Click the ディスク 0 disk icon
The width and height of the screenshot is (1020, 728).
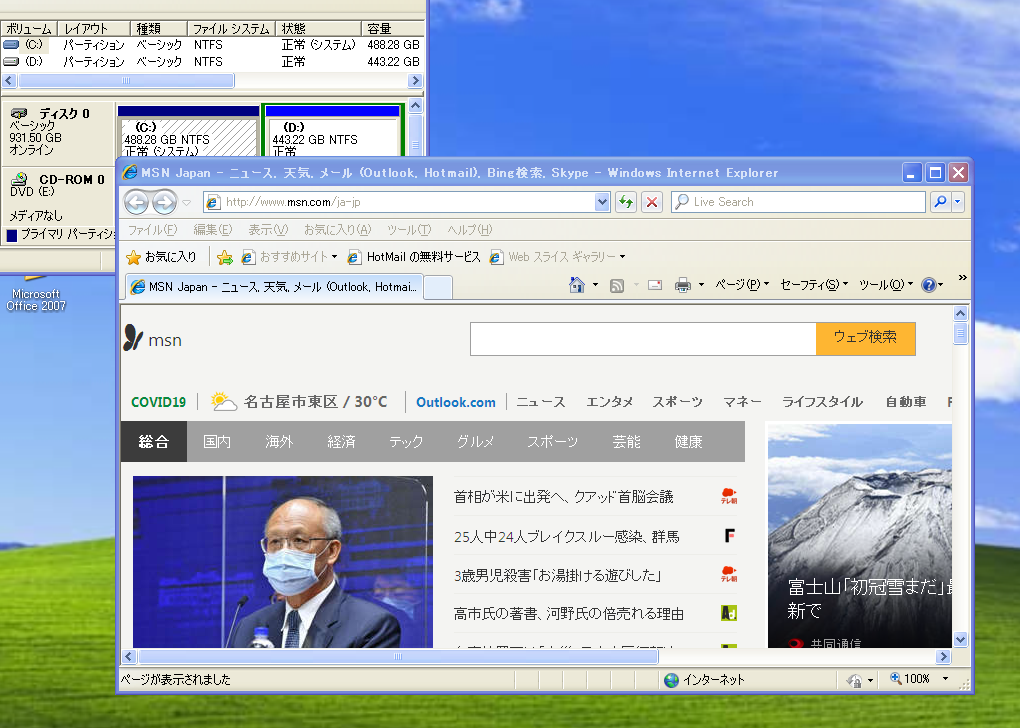pyautogui.click(x=19, y=113)
